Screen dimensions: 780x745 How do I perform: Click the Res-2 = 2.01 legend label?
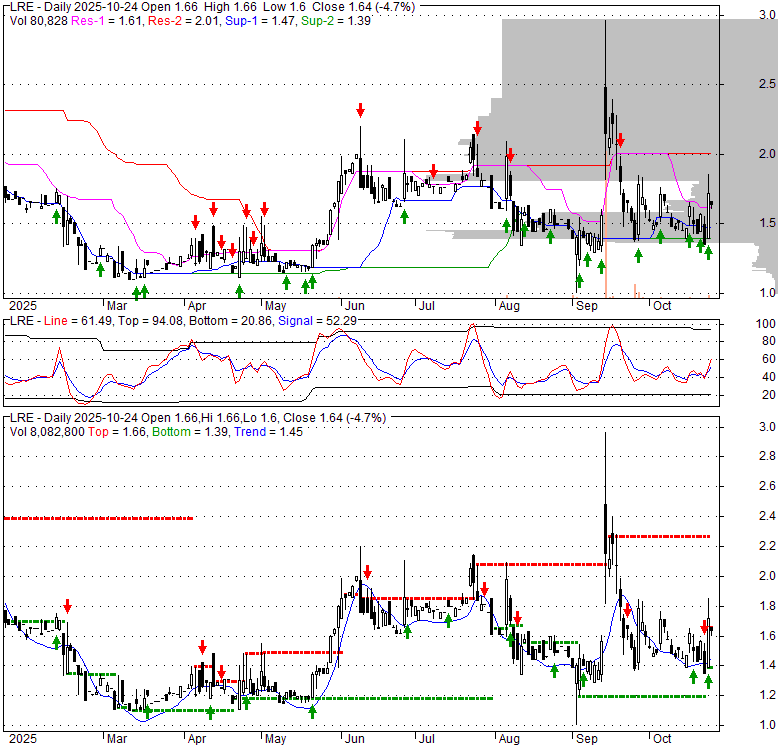point(184,20)
